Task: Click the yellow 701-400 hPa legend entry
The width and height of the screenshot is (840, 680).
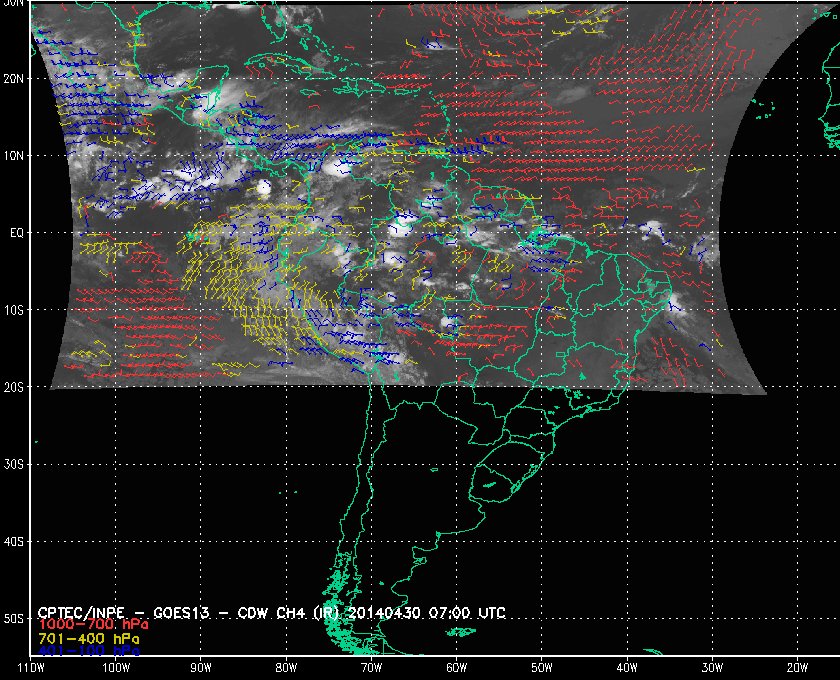Action: tap(88, 639)
